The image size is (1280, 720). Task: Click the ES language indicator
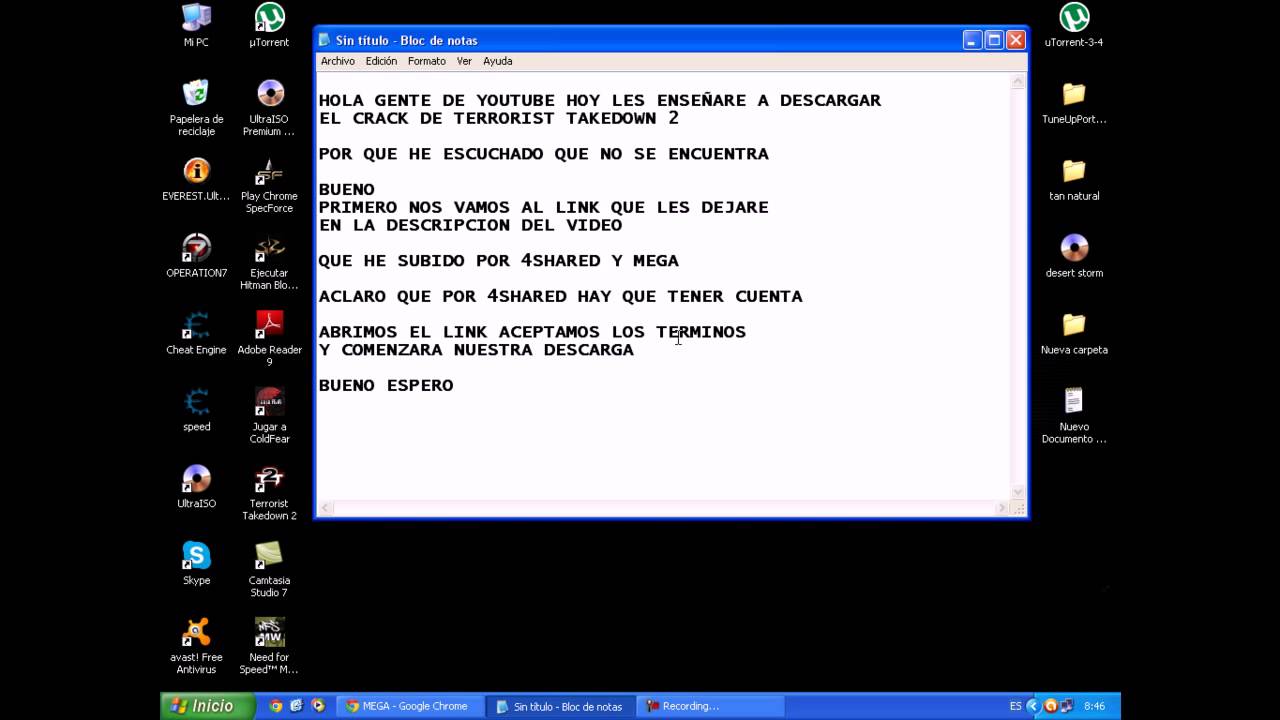(x=1016, y=706)
